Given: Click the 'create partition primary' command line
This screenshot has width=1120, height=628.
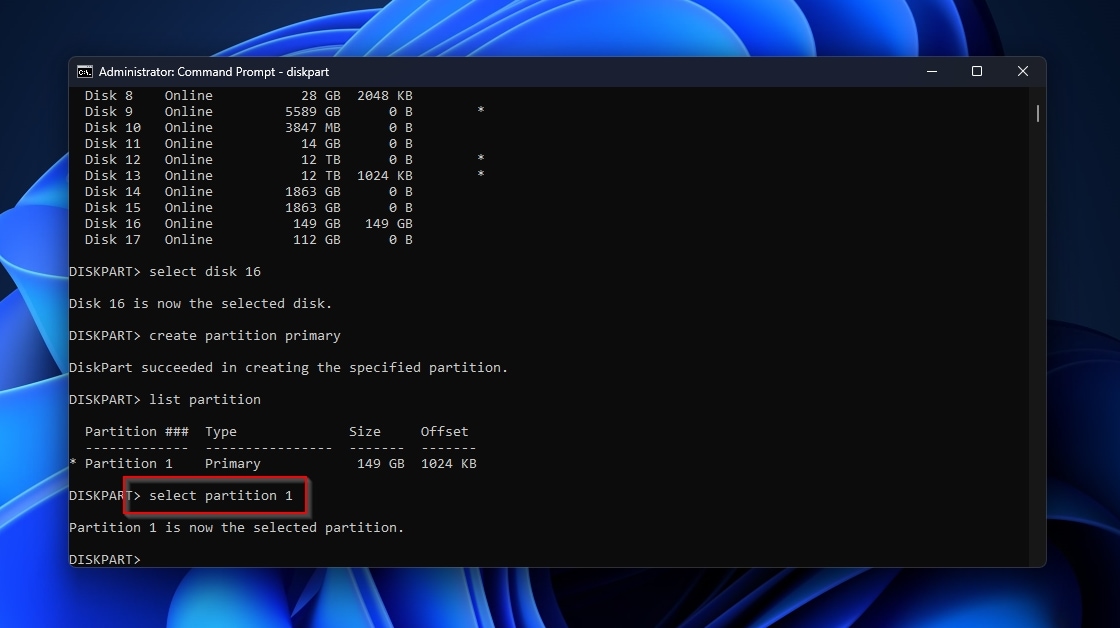Looking at the screenshot, I should point(244,336).
